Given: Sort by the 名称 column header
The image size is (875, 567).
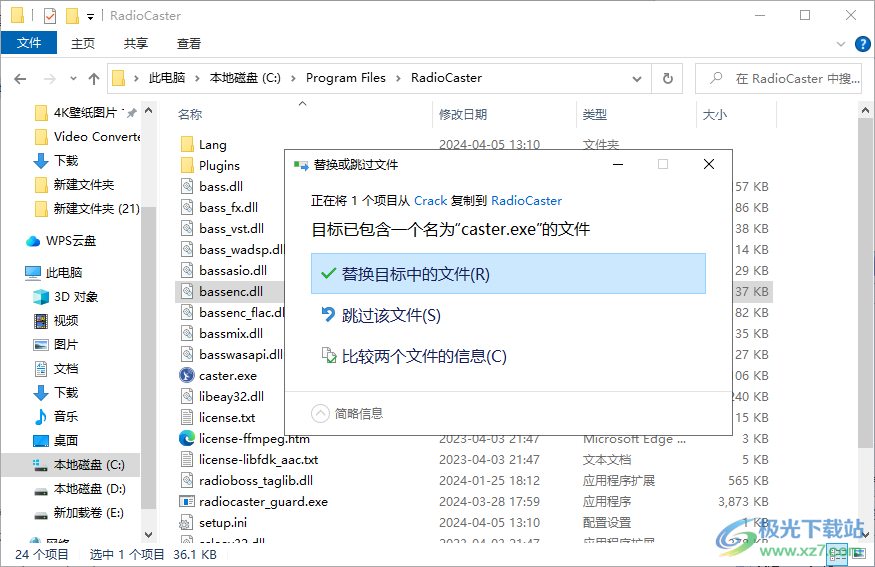Looking at the screenshot, I should pyautogui.click(x=190, y=114).
